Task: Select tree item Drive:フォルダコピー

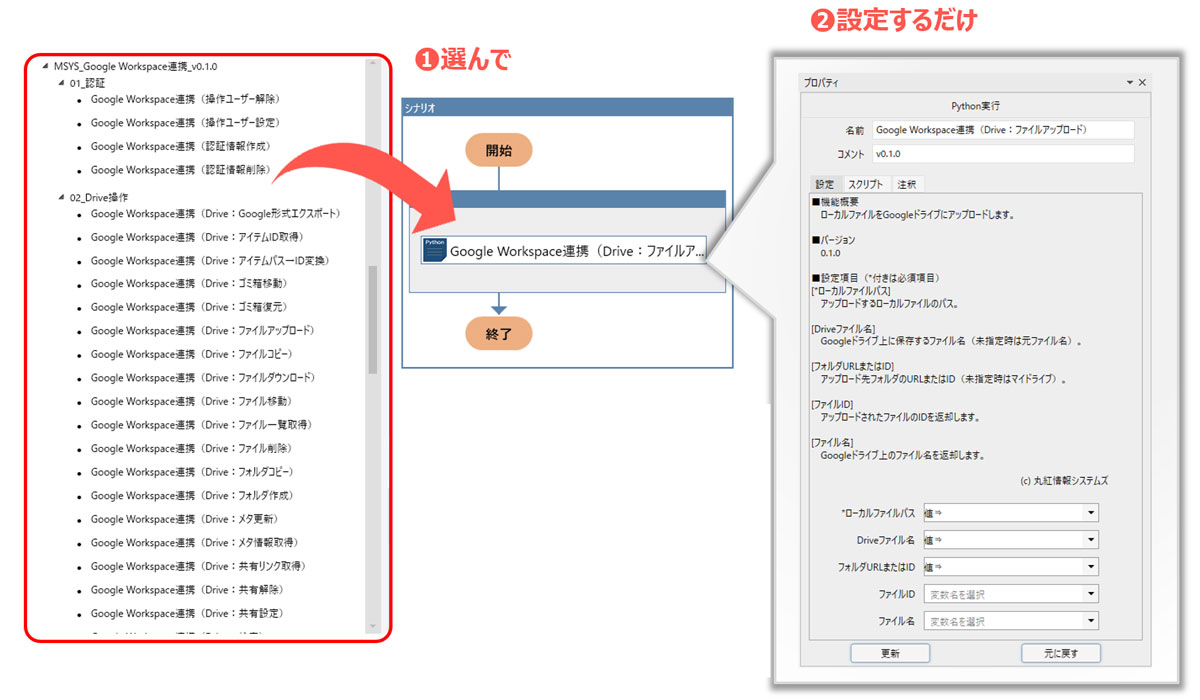Action: click(x=192, y=472)
